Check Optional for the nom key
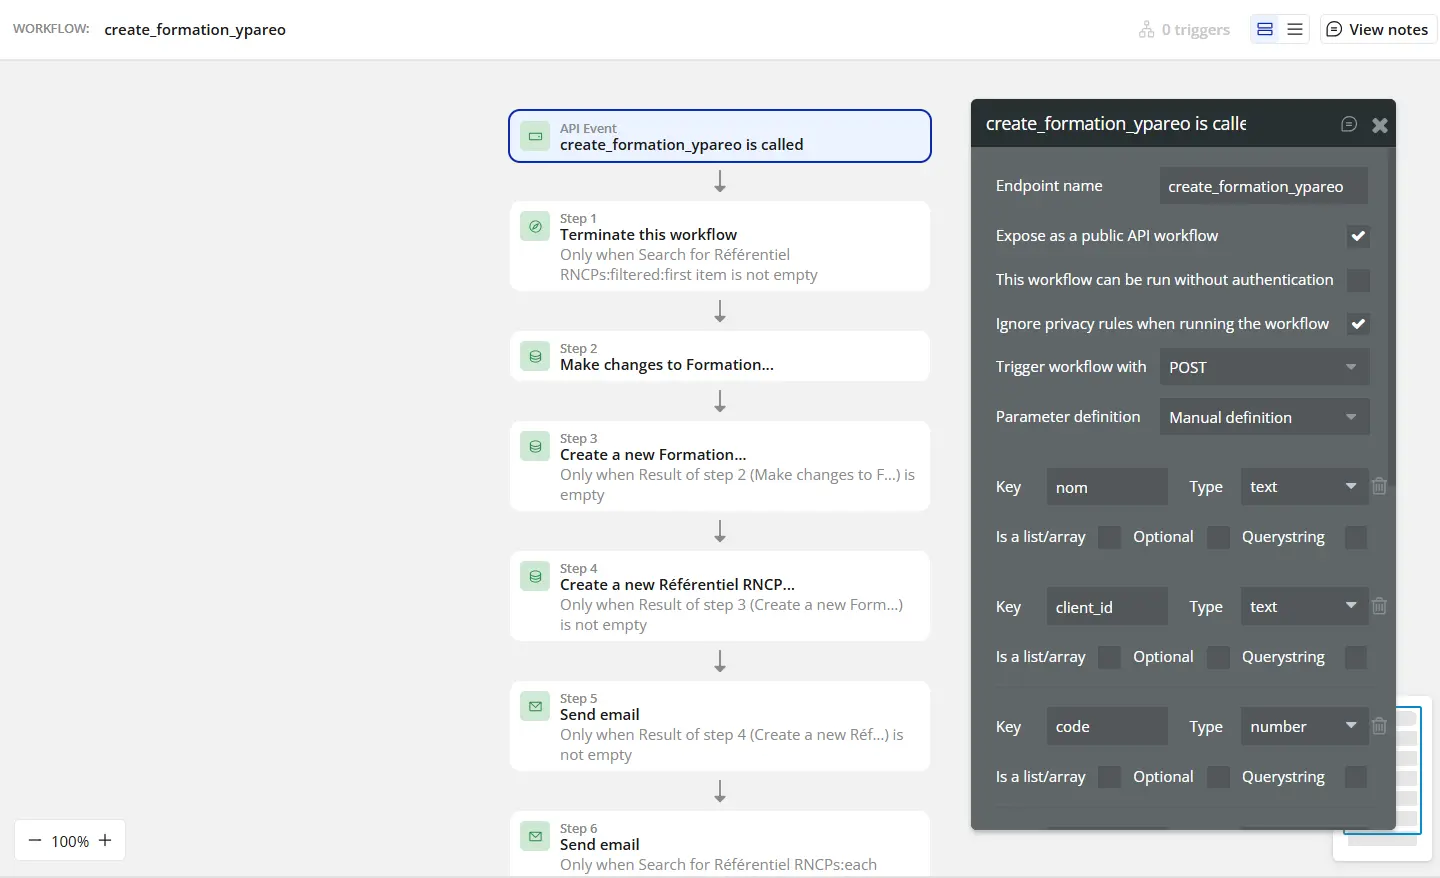Image resolution: width=1440 pixels, height=878 pixels. [1218, 537]
